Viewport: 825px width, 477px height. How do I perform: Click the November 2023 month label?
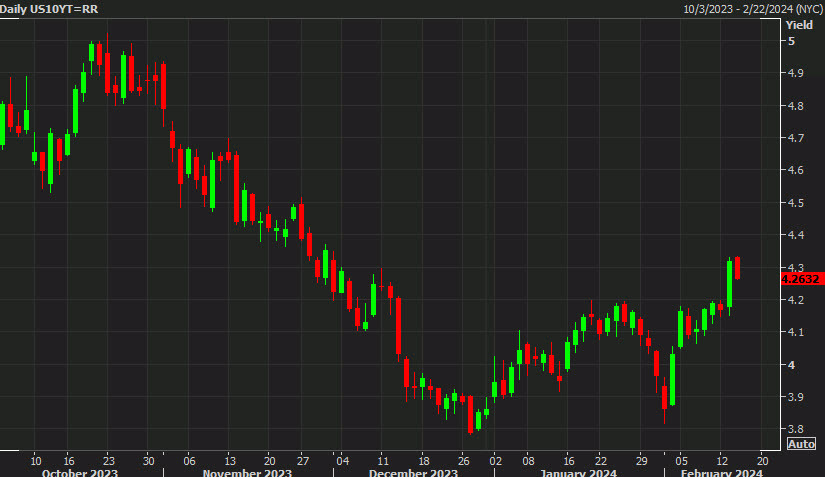coord(247,472)
